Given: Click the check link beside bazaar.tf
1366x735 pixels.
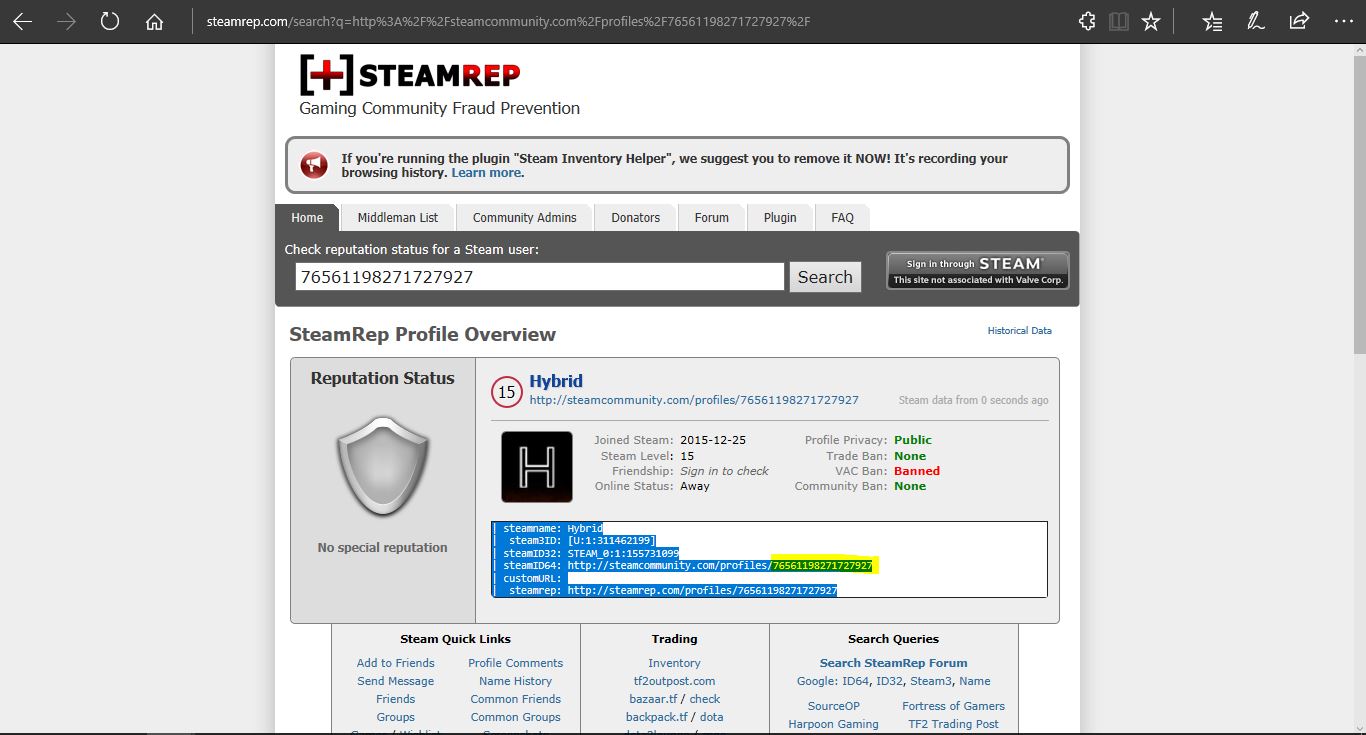Looking at the screenshot, I should click(705, 699).
